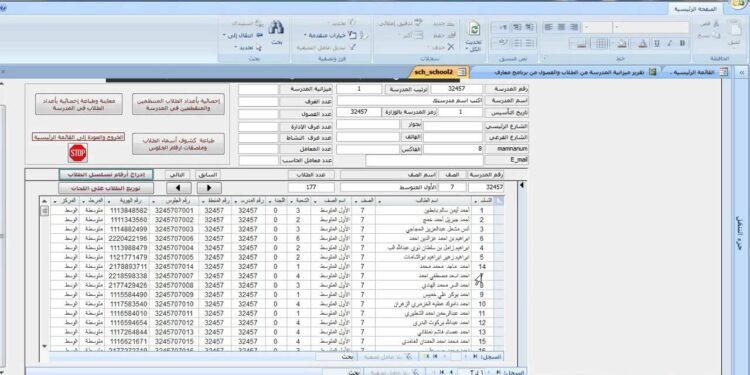Click the seat number cell 3245707006
The height and width of the screenshot is (375, 750).
pos(174,238)
